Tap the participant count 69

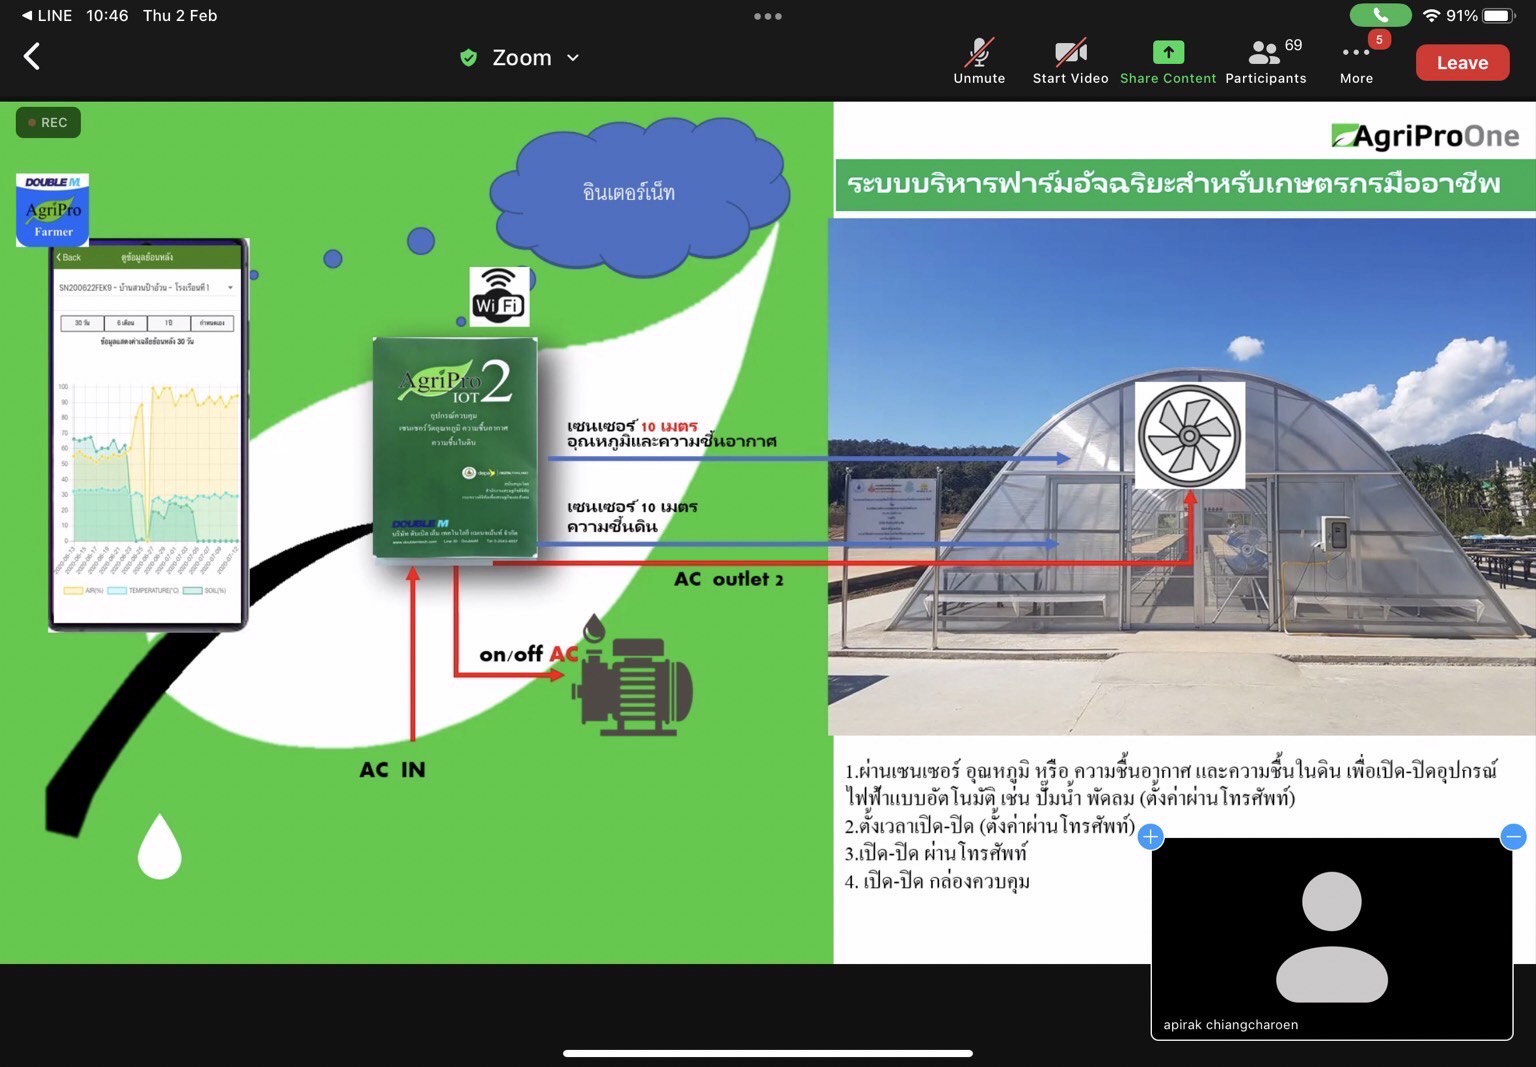[1293, 45]
